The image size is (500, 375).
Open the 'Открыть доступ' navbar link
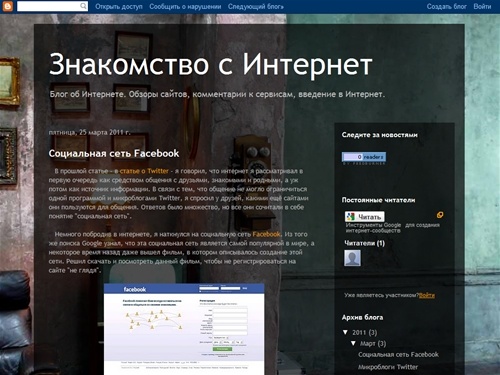point(119,6)
